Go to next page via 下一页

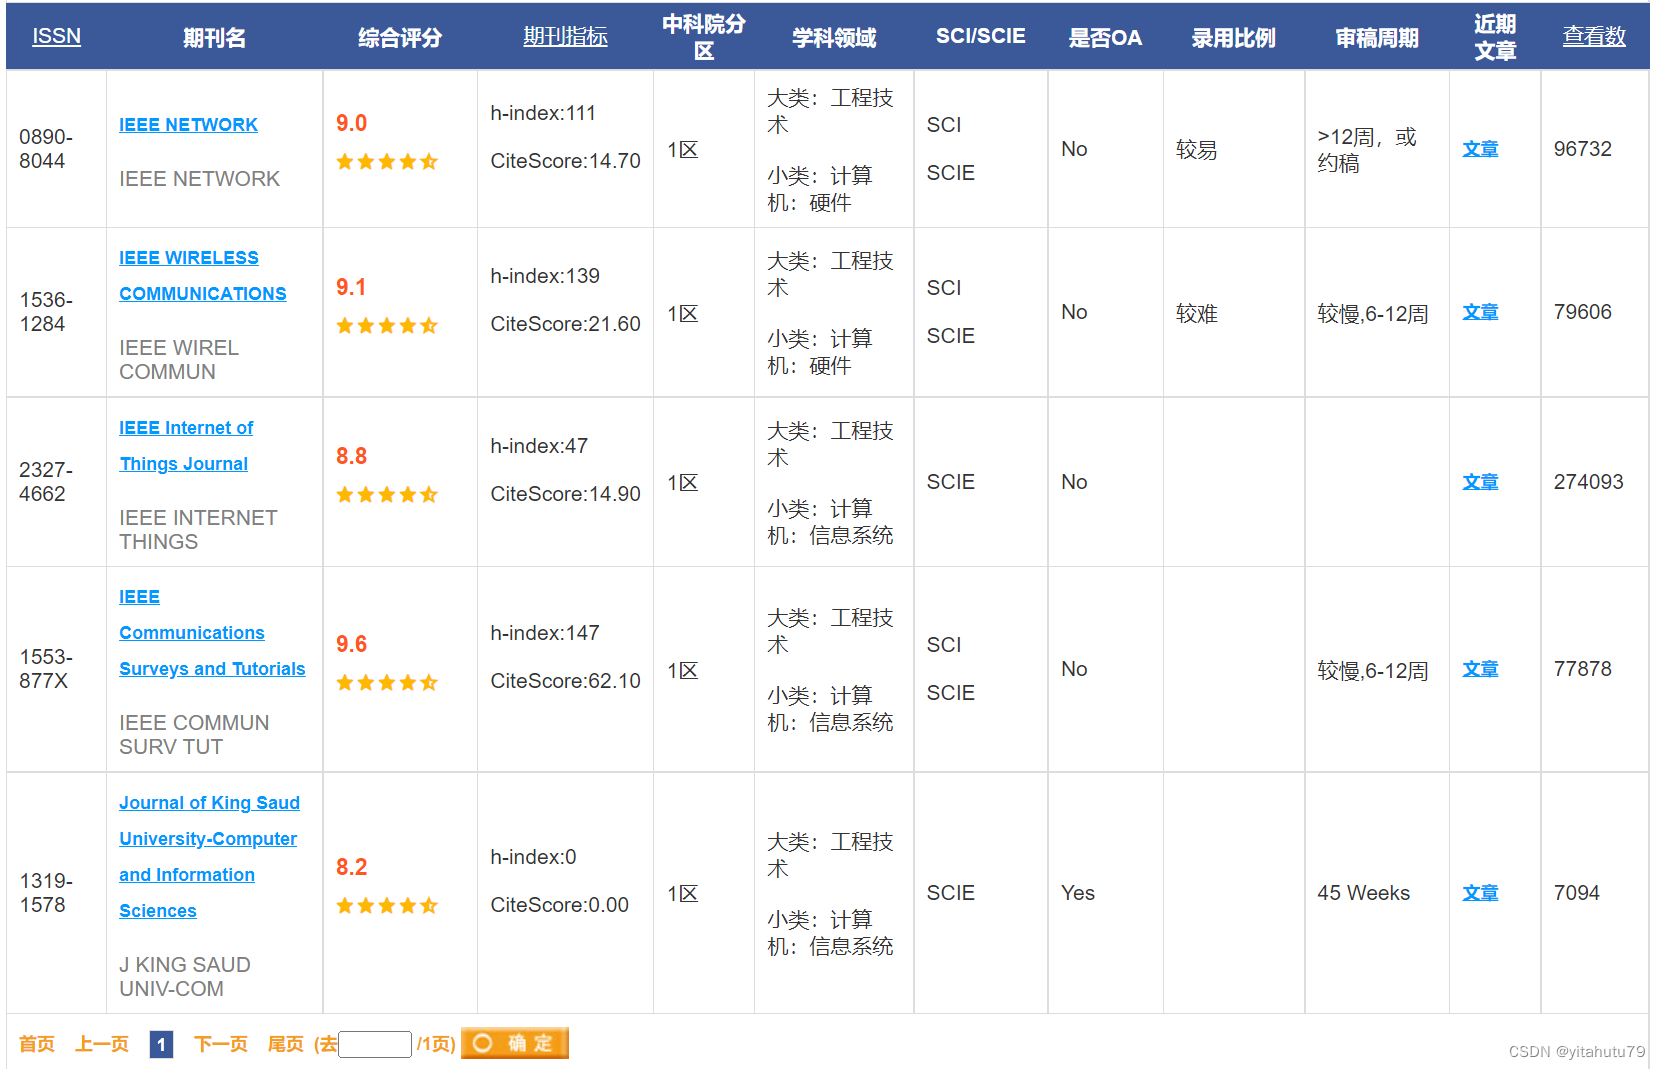tap(221, 1044)
